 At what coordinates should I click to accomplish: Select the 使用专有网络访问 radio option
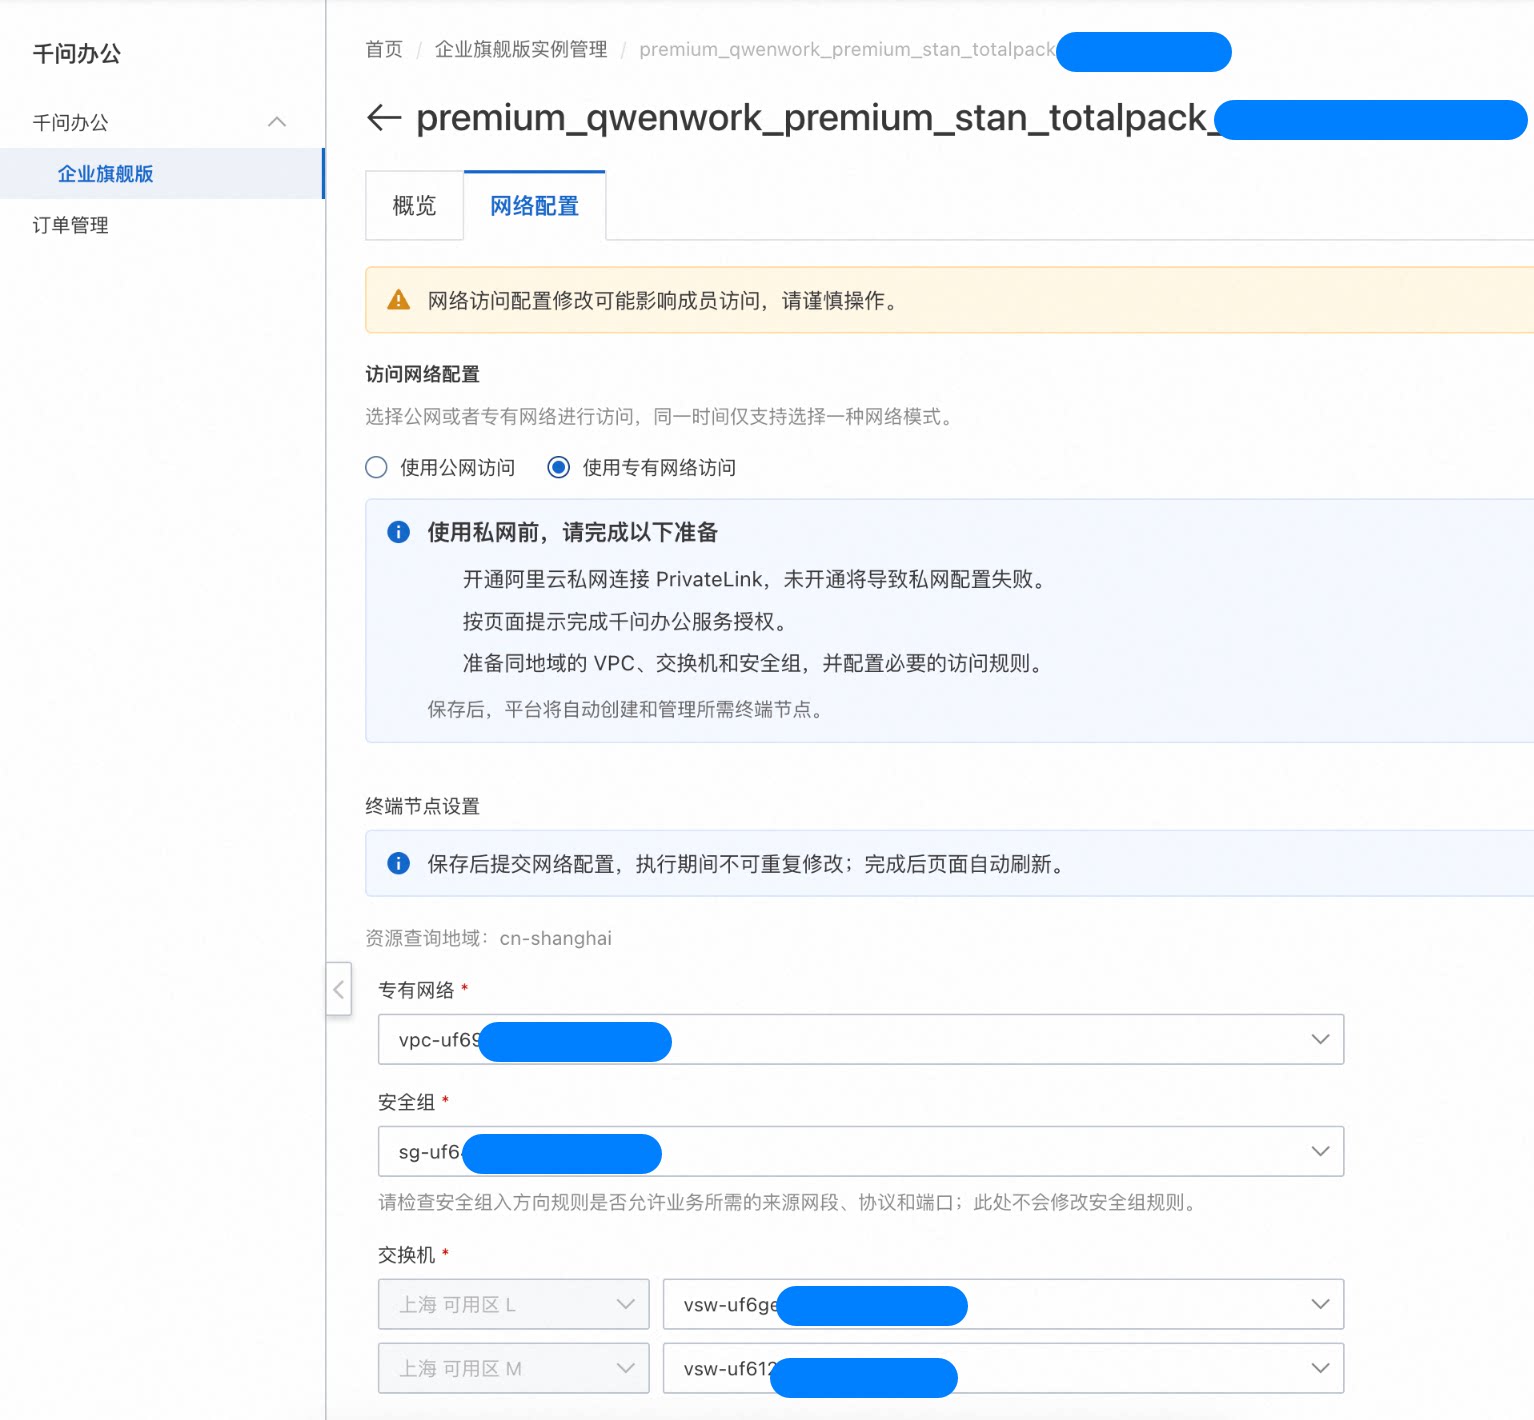coord(559,467)
